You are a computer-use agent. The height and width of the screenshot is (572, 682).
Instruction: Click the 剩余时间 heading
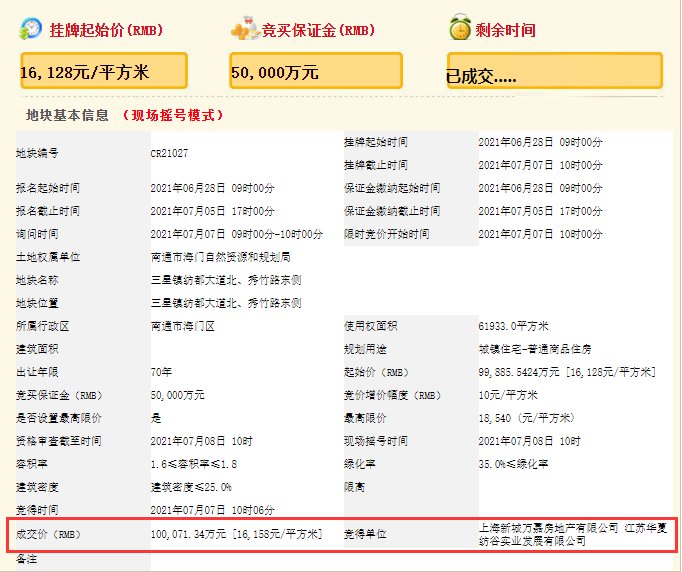coord(505,30)
